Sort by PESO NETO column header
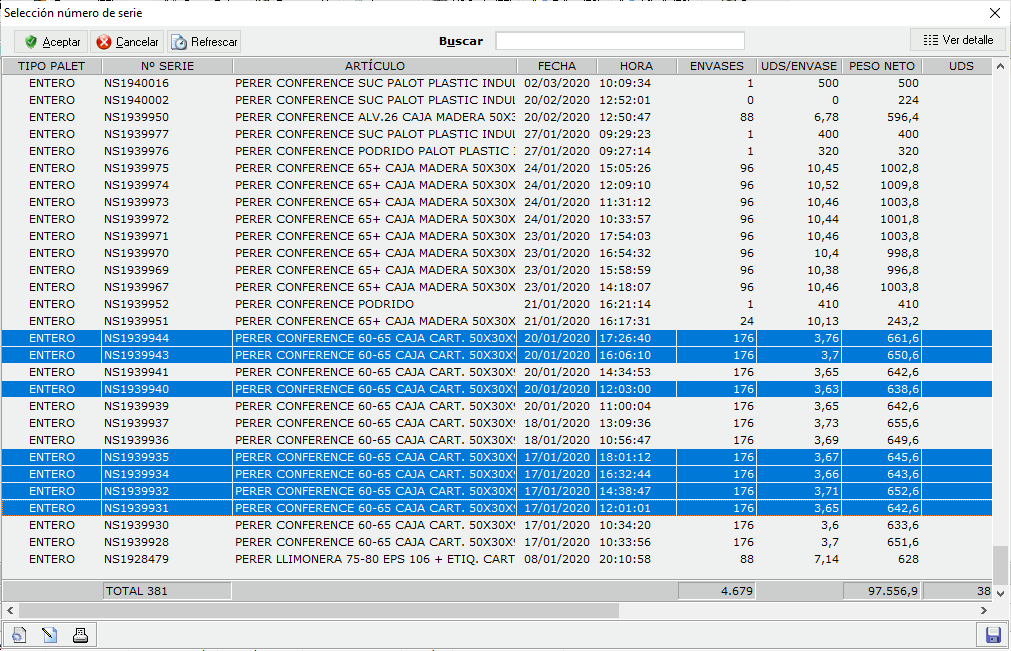Screen dimensions: 1011x651 [881, 66]
